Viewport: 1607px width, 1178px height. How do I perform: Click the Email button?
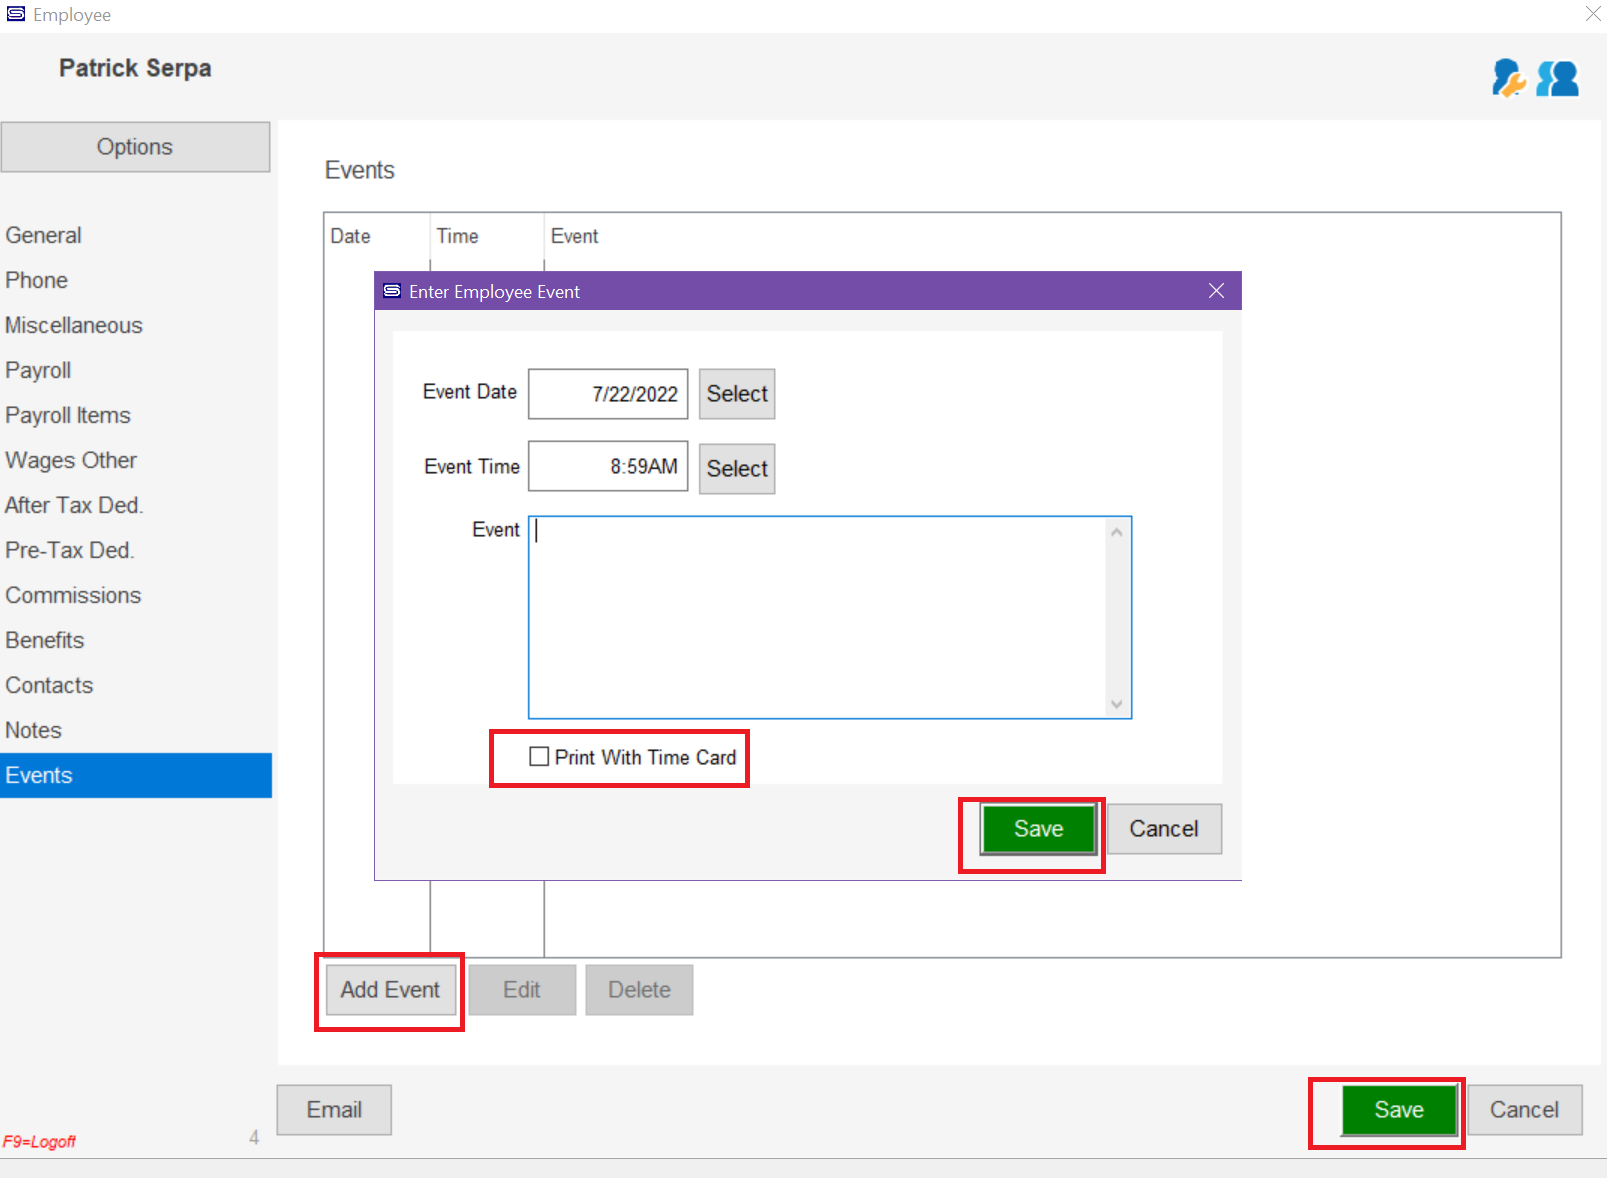click(x=334, y=1110)
